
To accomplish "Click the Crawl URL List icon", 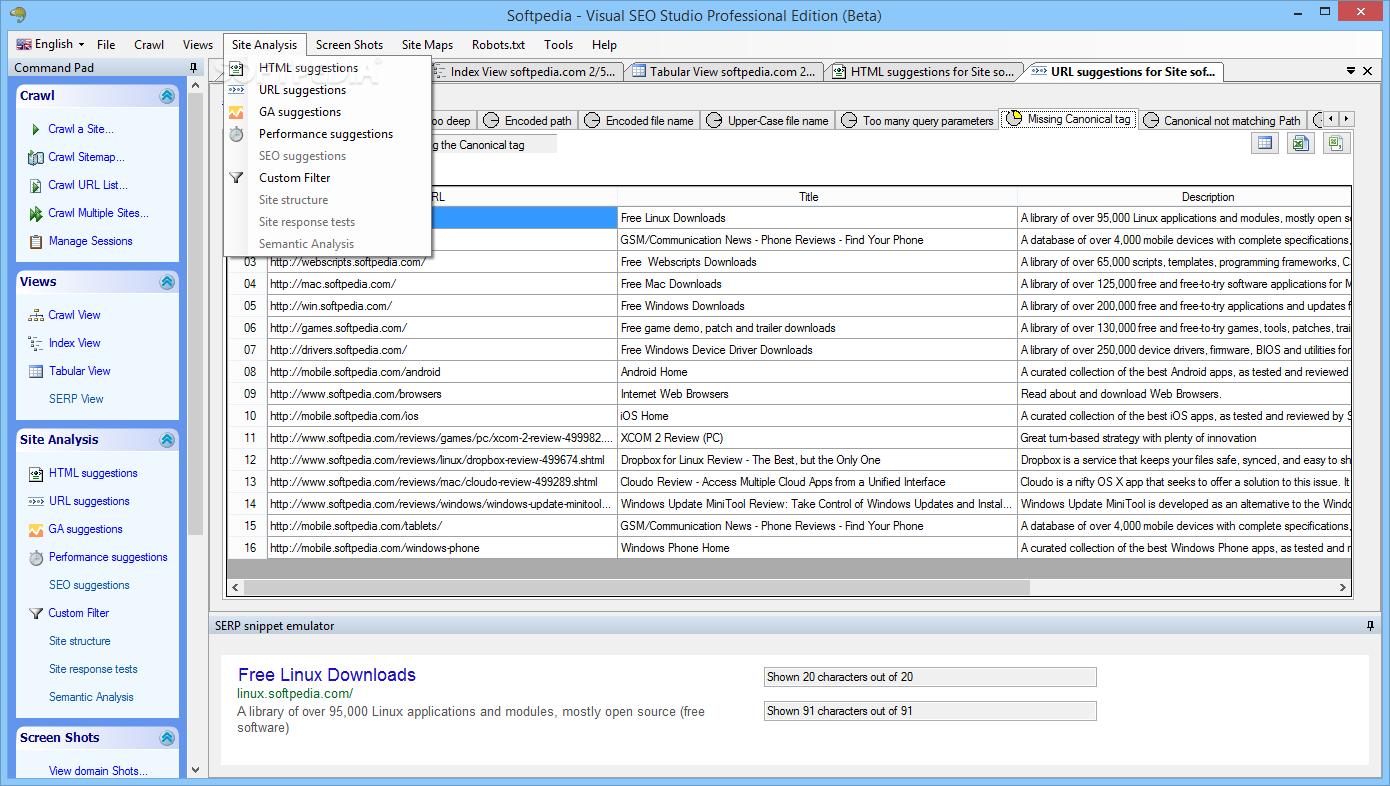I will point(36,185).
